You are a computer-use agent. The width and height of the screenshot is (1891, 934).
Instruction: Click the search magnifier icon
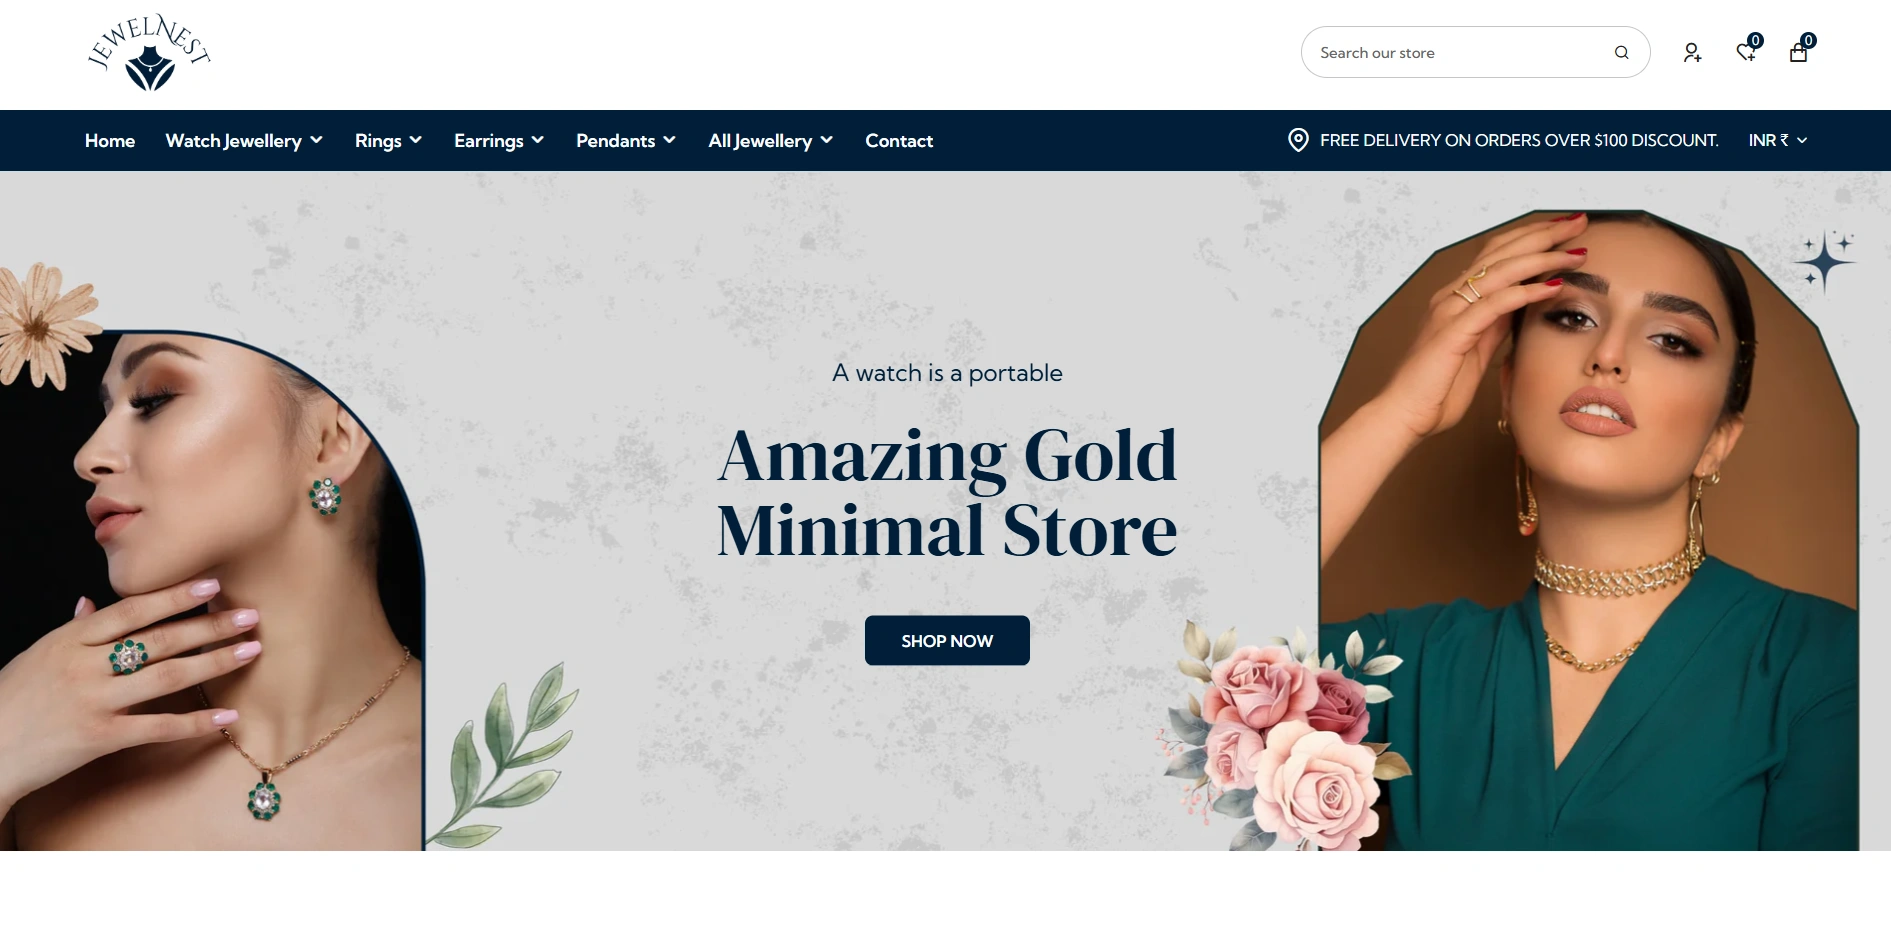[1621, 53]
